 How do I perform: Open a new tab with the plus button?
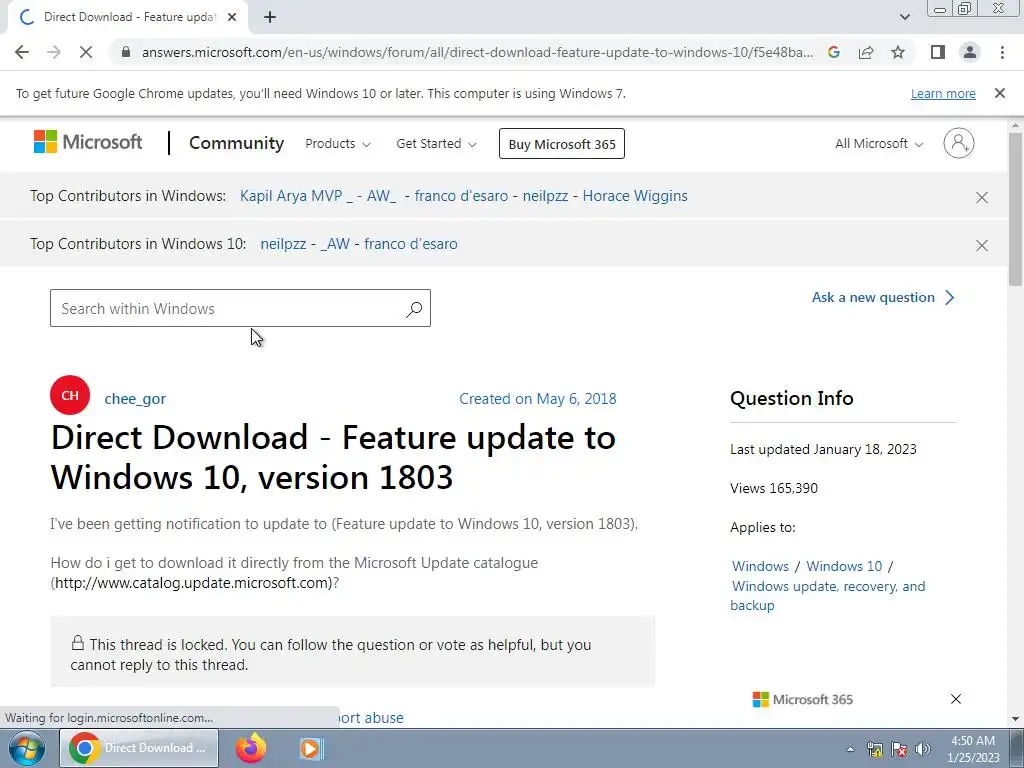270,18
